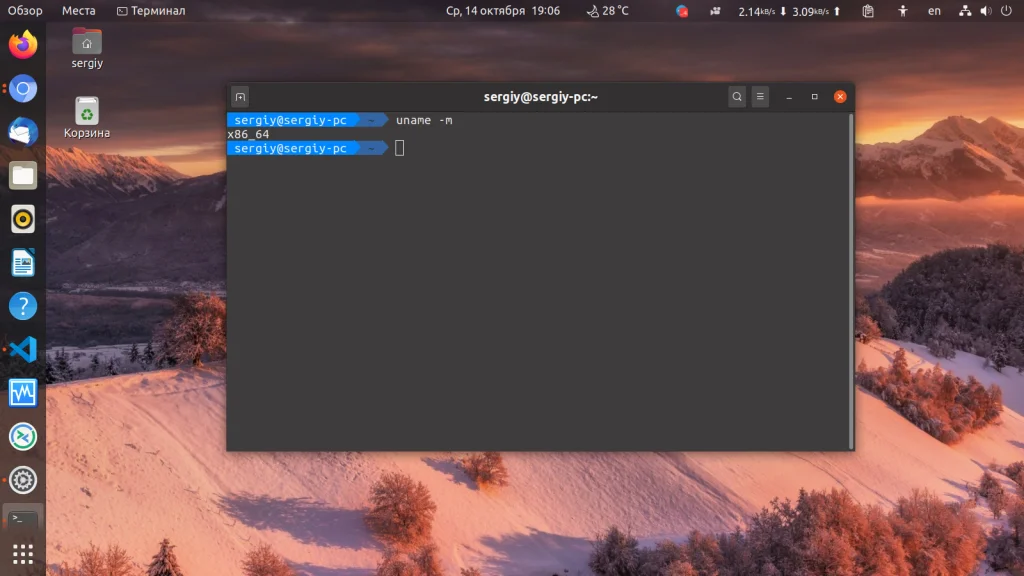
Task: Open the Корзина trash on the desktop
Action: click(x=86, y=110)
